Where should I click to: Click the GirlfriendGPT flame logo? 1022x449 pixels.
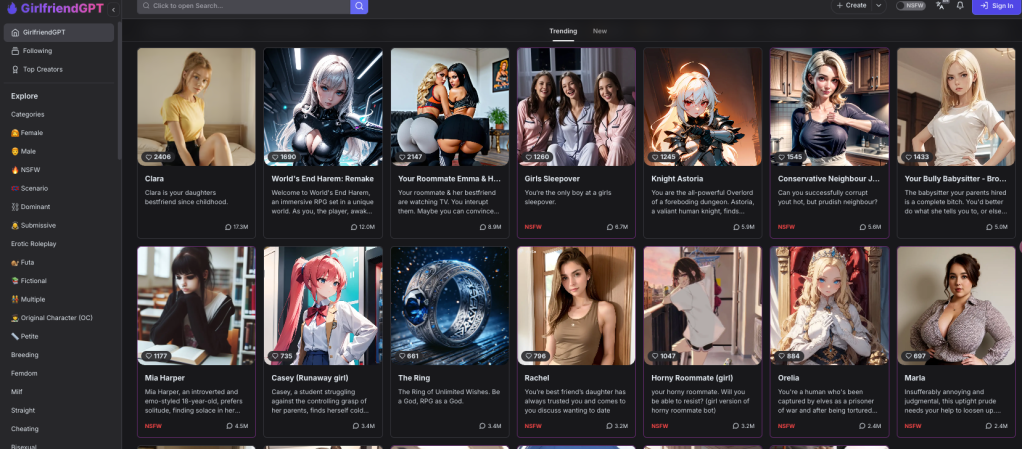11,8
